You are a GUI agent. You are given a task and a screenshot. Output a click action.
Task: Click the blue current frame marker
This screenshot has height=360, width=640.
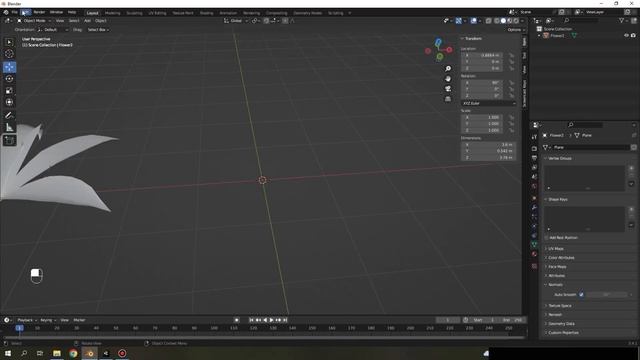click(19, 328)
